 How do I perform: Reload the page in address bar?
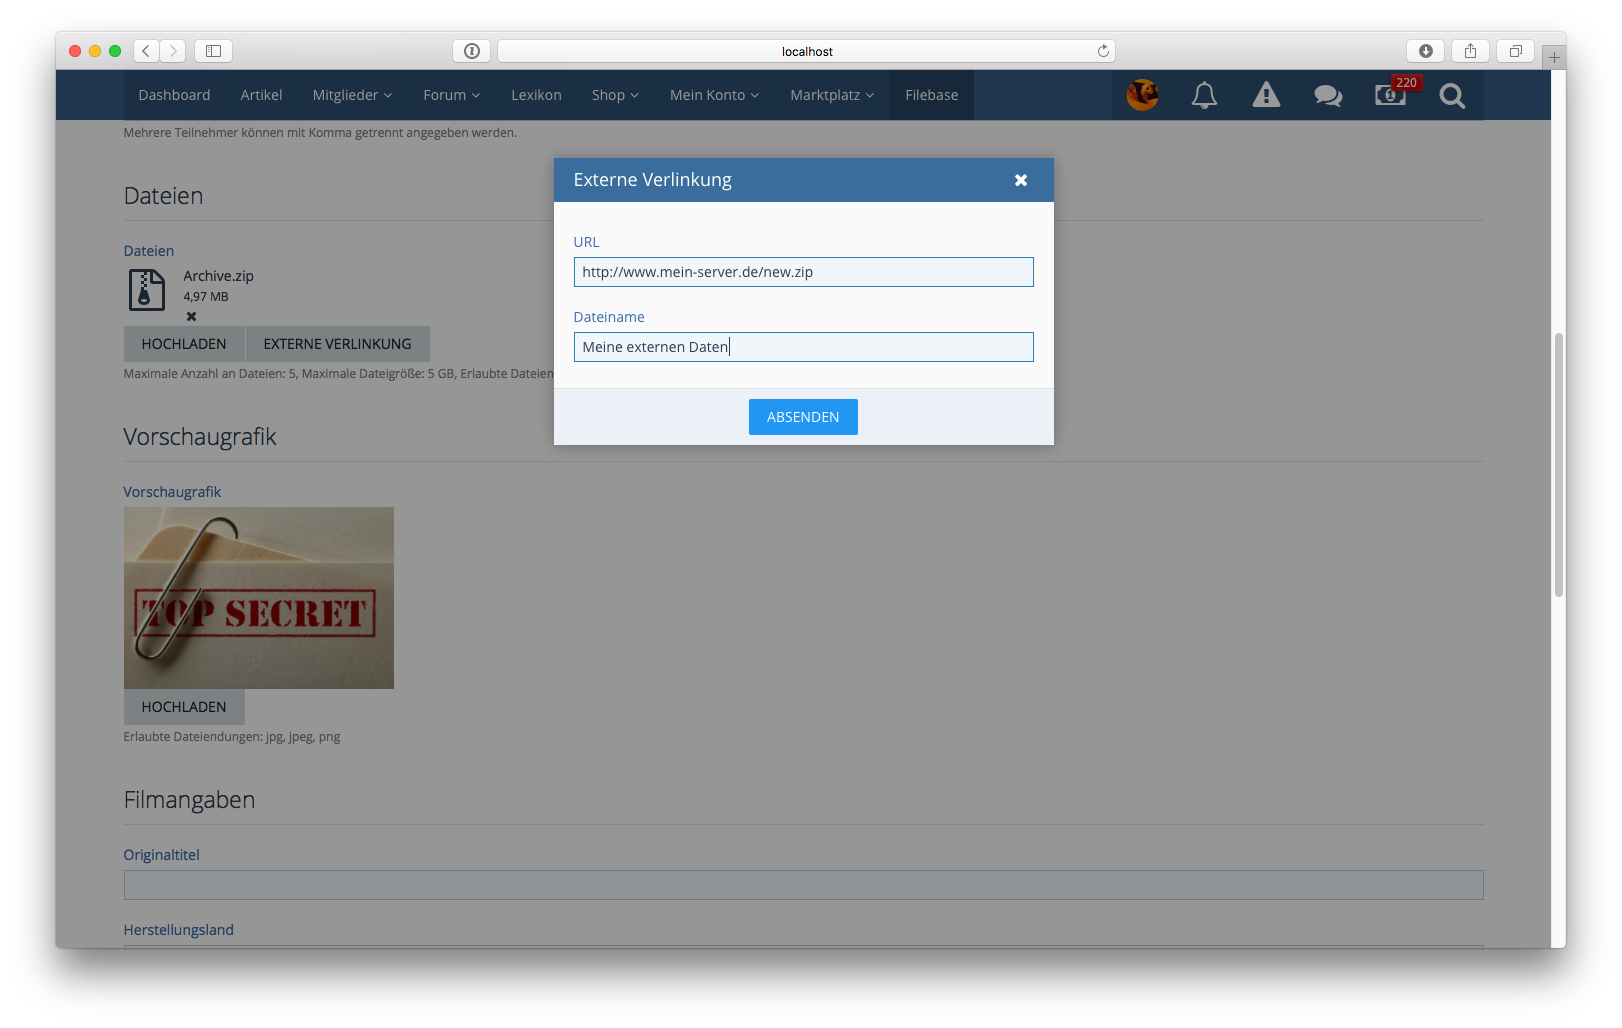(x=1103, y=51)
